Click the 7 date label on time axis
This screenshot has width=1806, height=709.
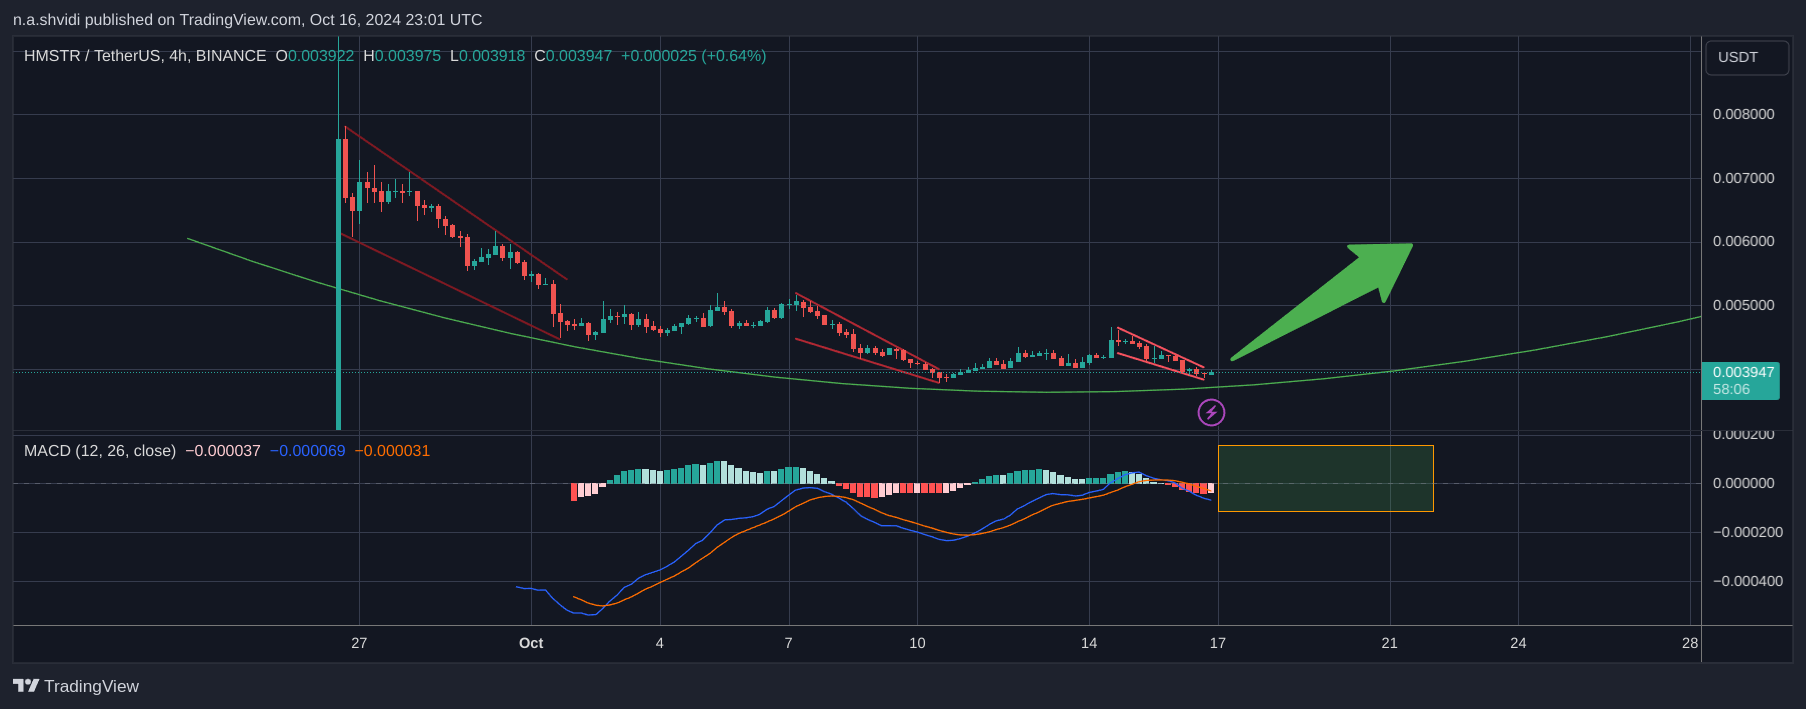(x=788, y=643)
